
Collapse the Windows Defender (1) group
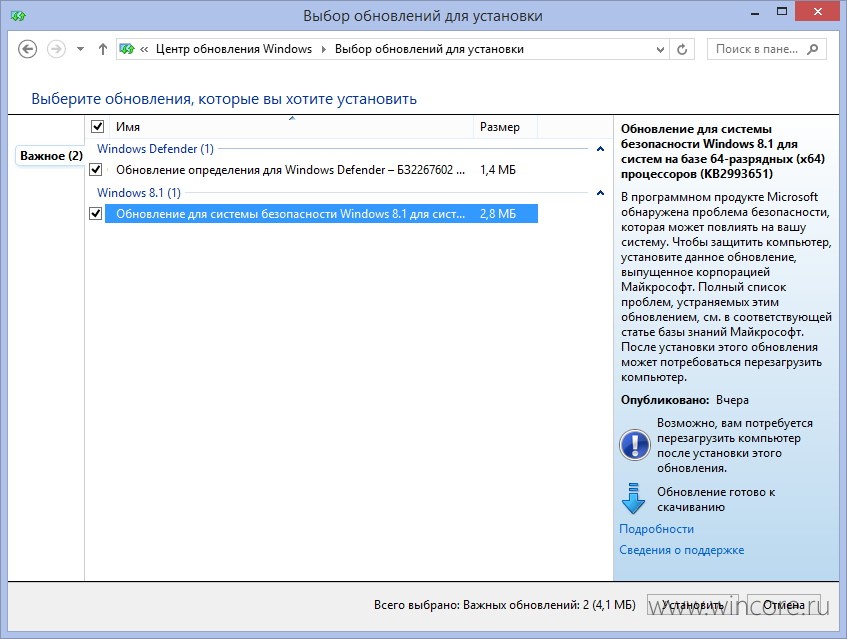[600, 149]
